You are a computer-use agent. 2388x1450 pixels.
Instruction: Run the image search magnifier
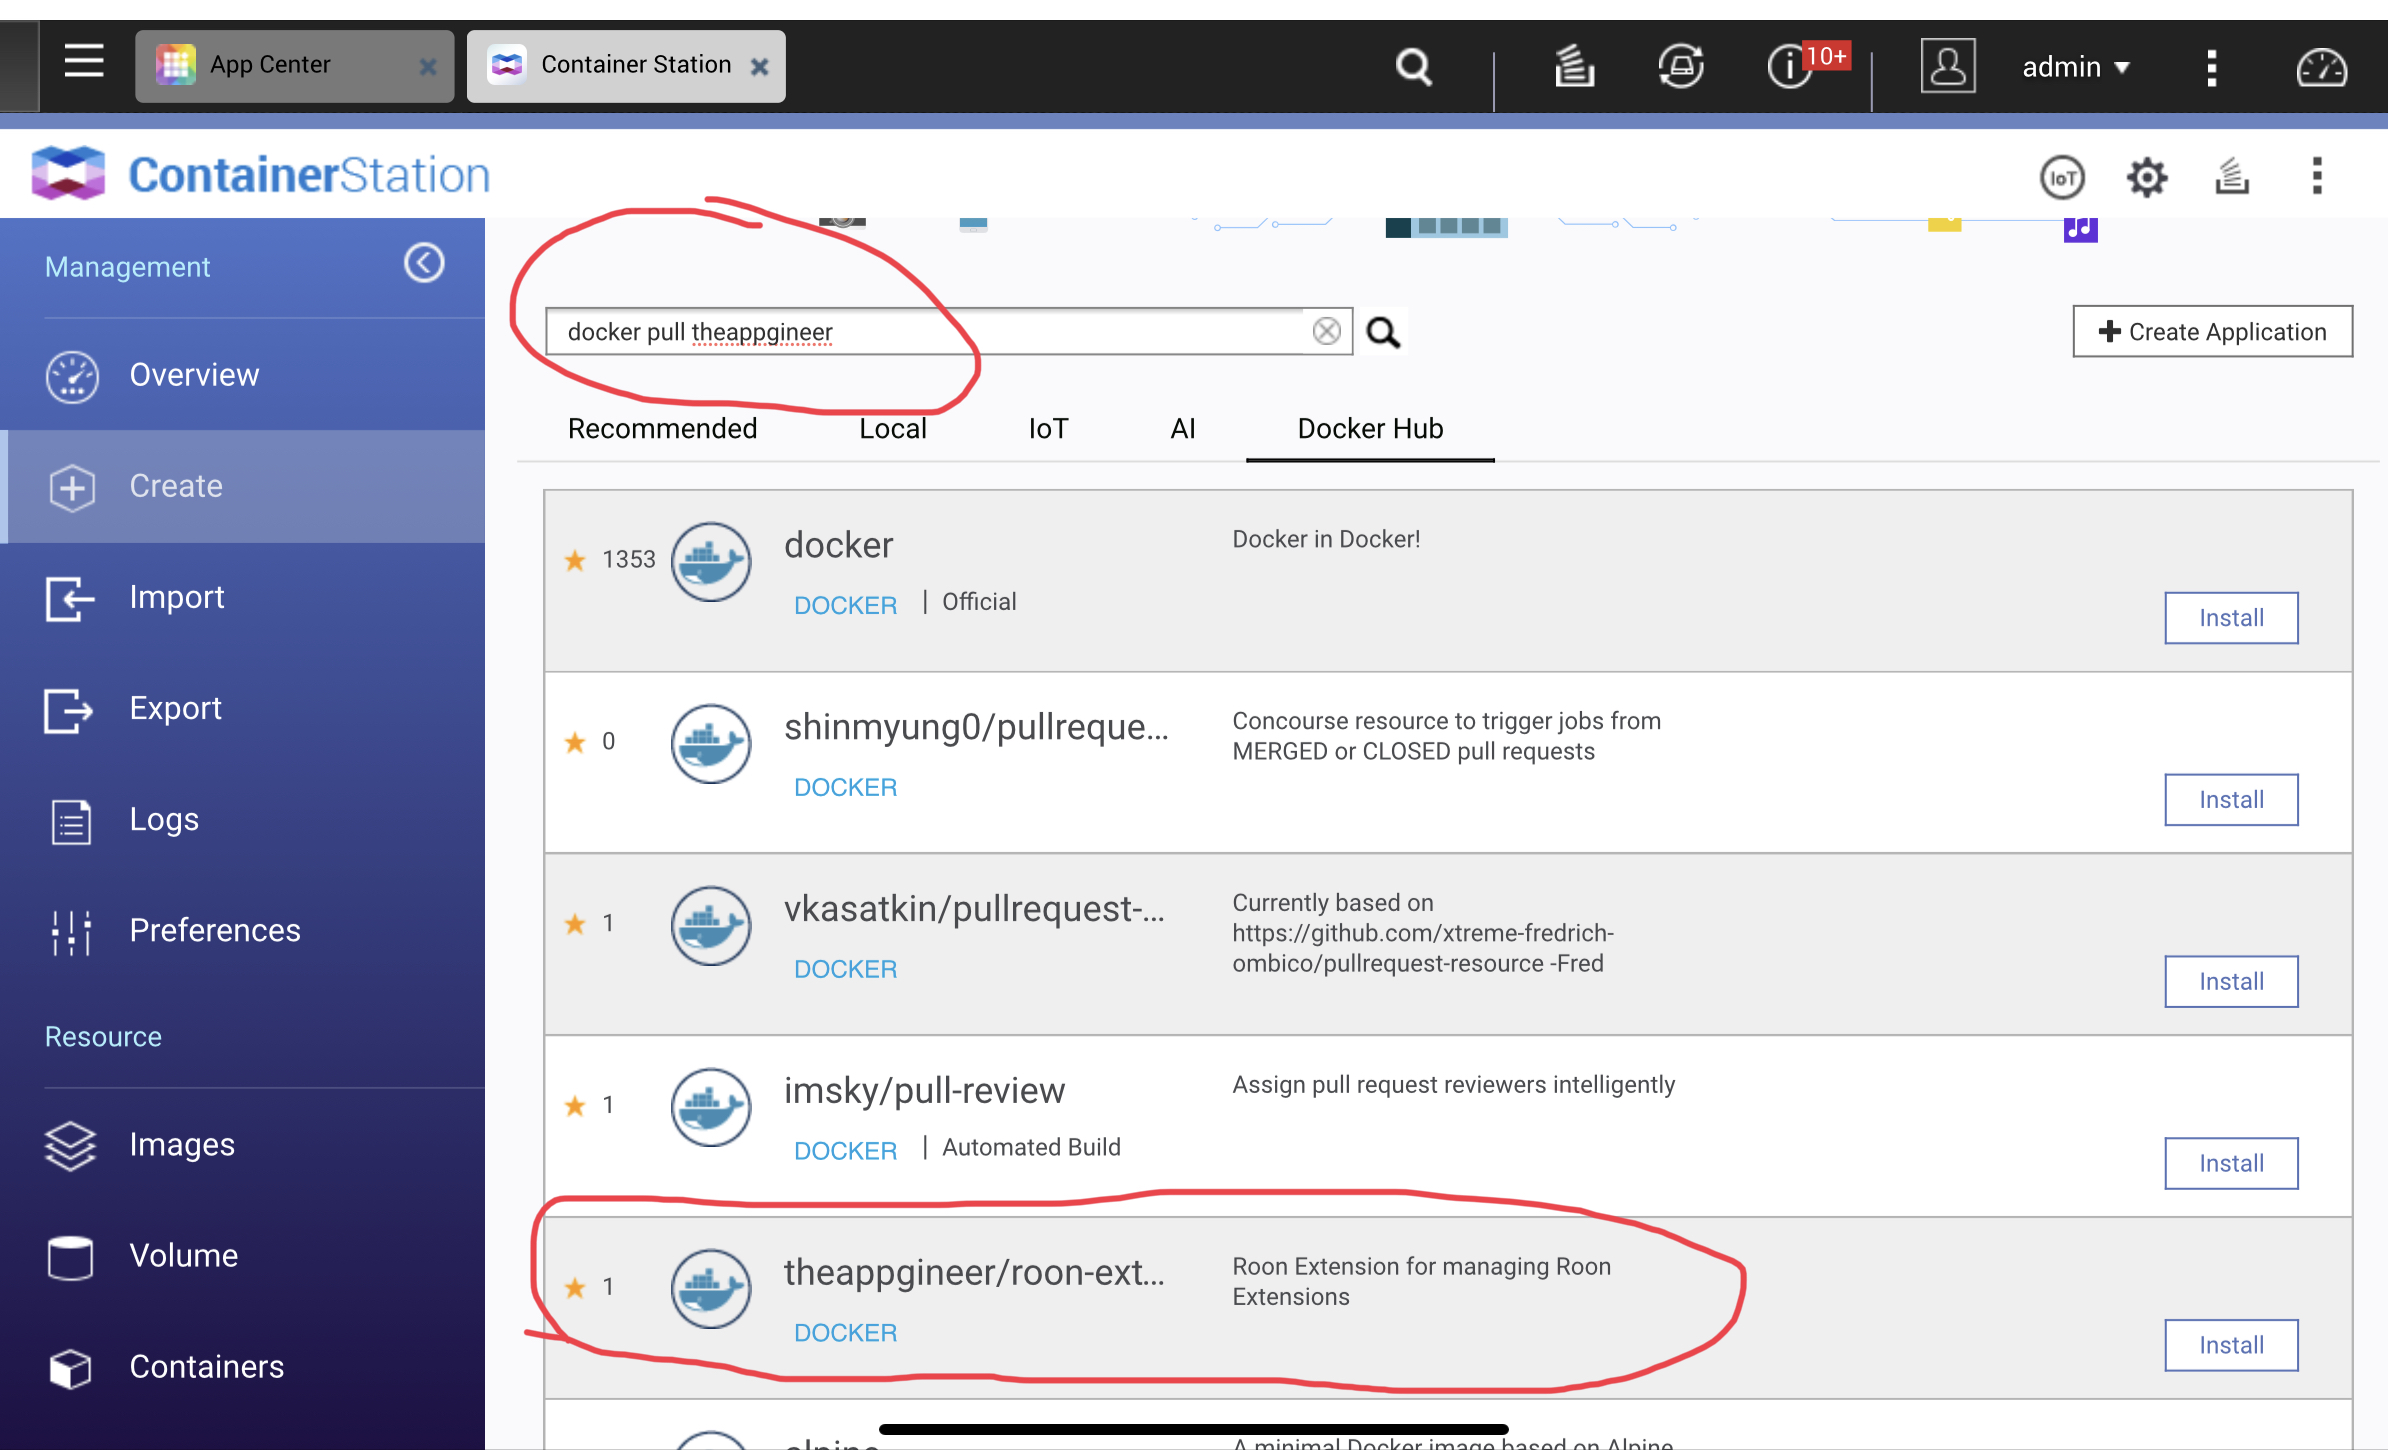(1383, 332)
